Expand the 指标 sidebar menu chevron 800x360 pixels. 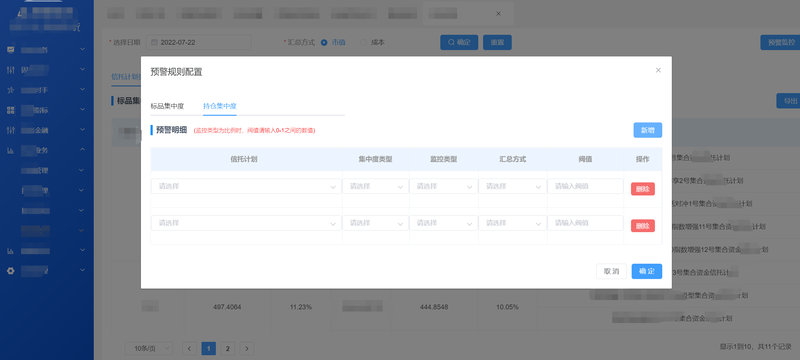tap(82, 110)
